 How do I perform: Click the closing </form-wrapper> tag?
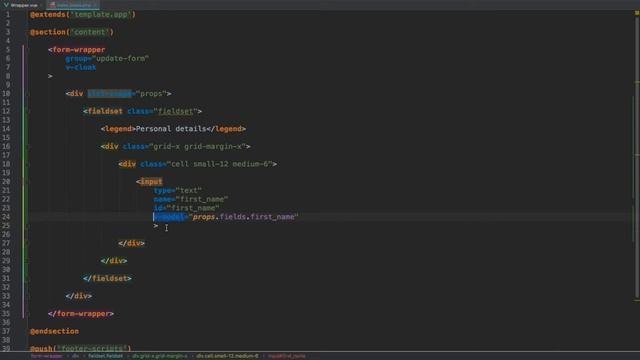pyautogui.click(x=80, y=313)
